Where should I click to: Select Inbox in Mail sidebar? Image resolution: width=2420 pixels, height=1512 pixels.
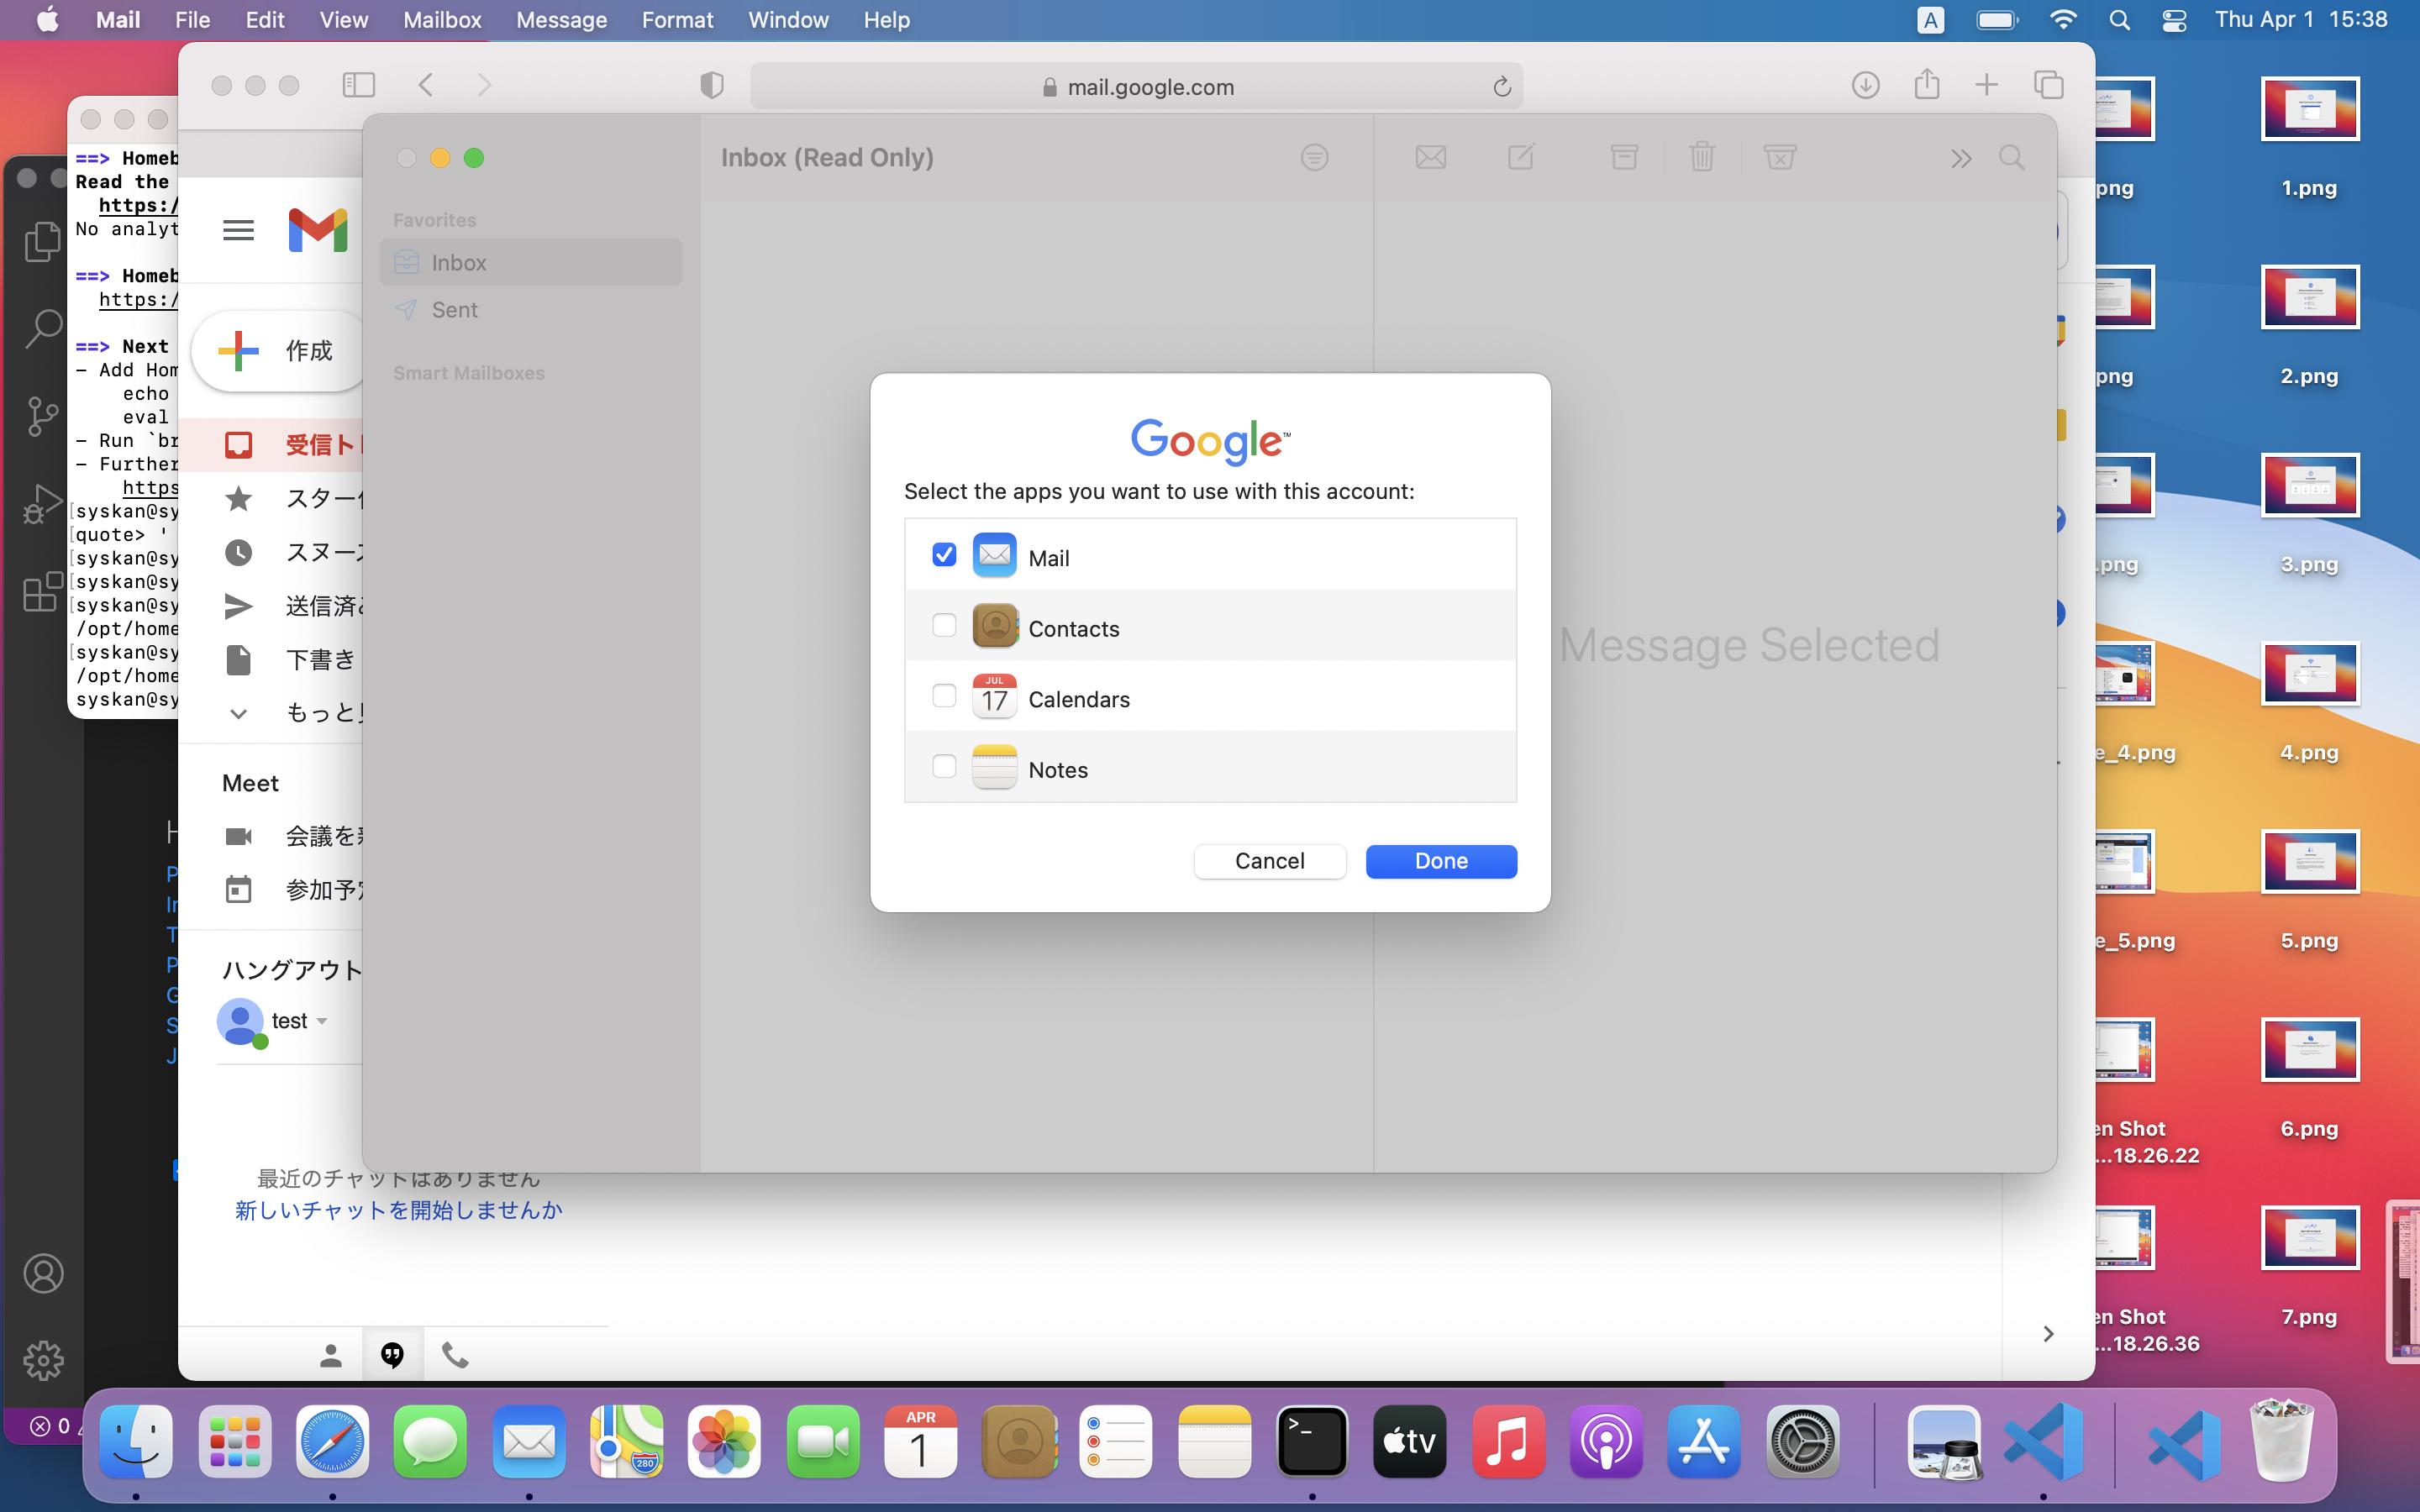[x=531, y=262]
